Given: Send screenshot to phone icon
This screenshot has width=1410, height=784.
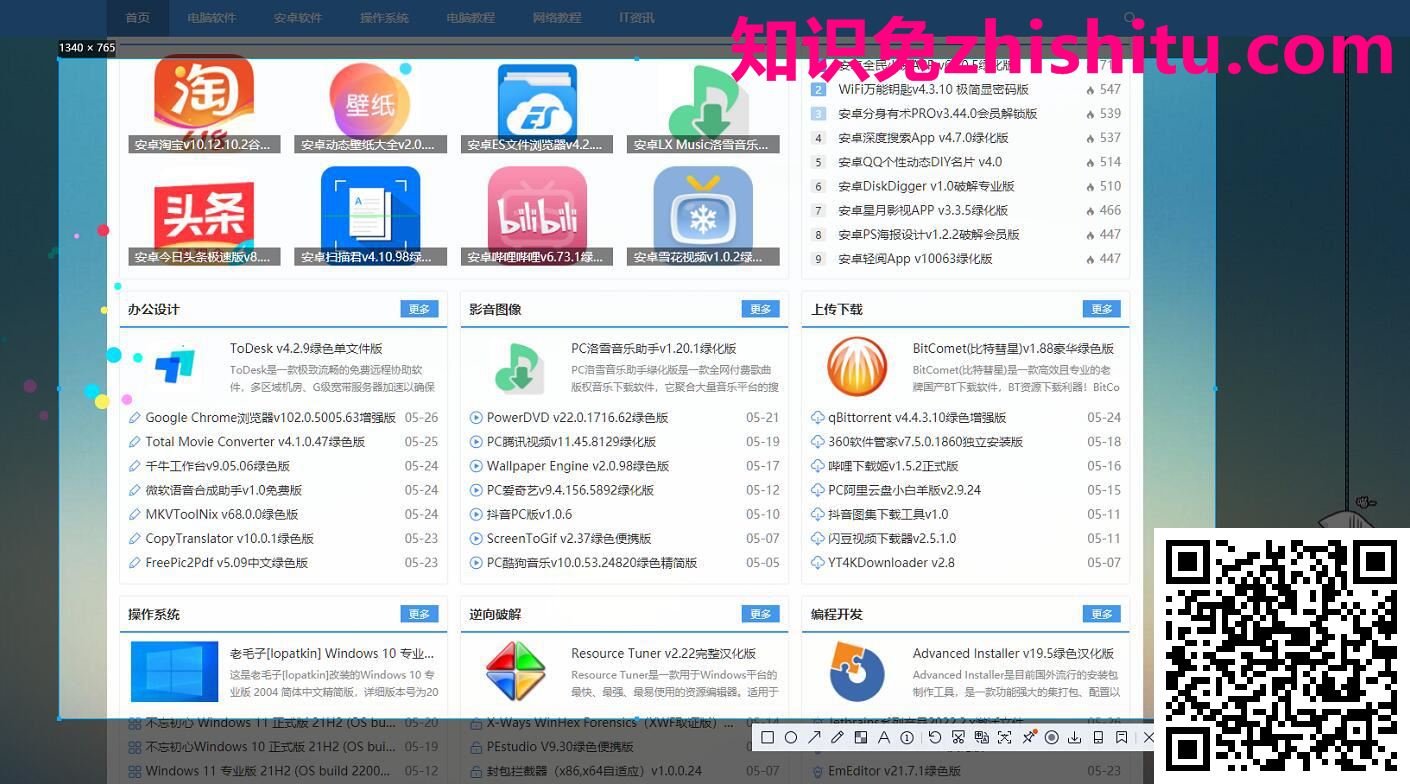Looking at the screenshot, I should (1098, 737).
